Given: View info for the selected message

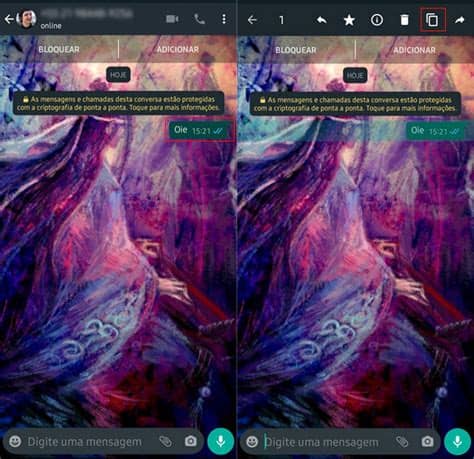Looking at the screenshot, I should tap(377, 20).
